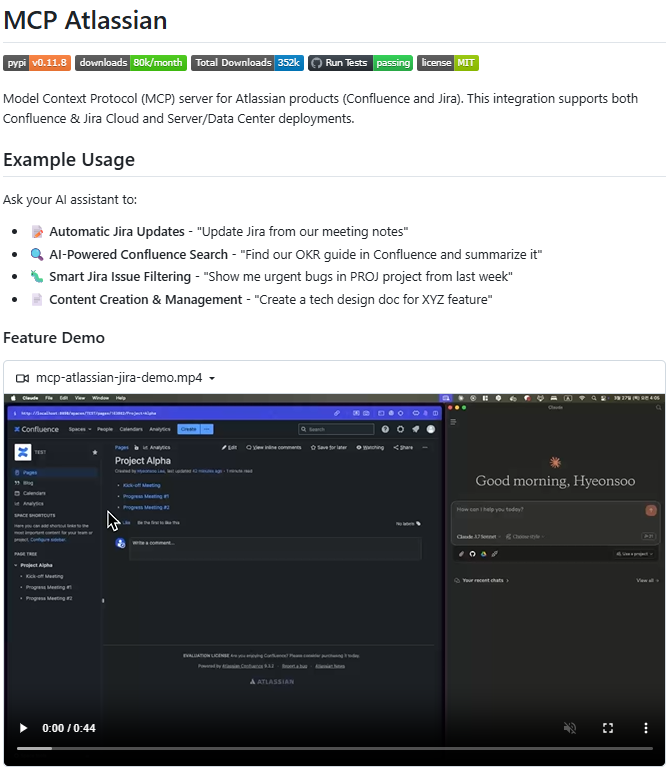This screenshot has width=671, height=770.
Task: Click the Claude send arrow button
Action: tap(651, 510)
